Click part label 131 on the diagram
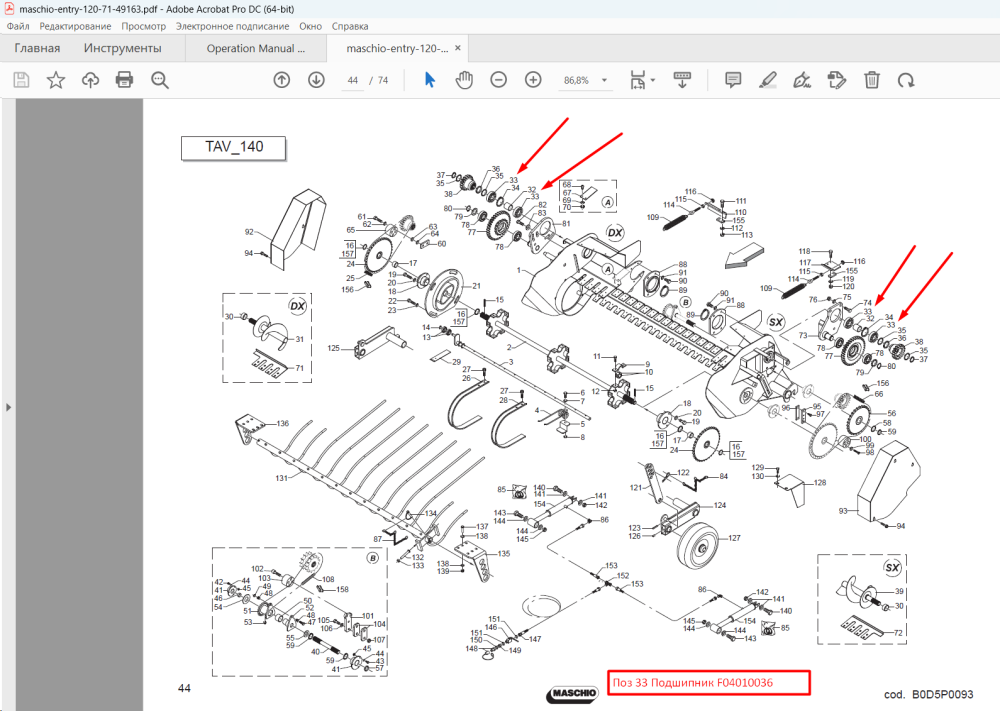The width and height of the screenshot is (1000, 711). 281,478
